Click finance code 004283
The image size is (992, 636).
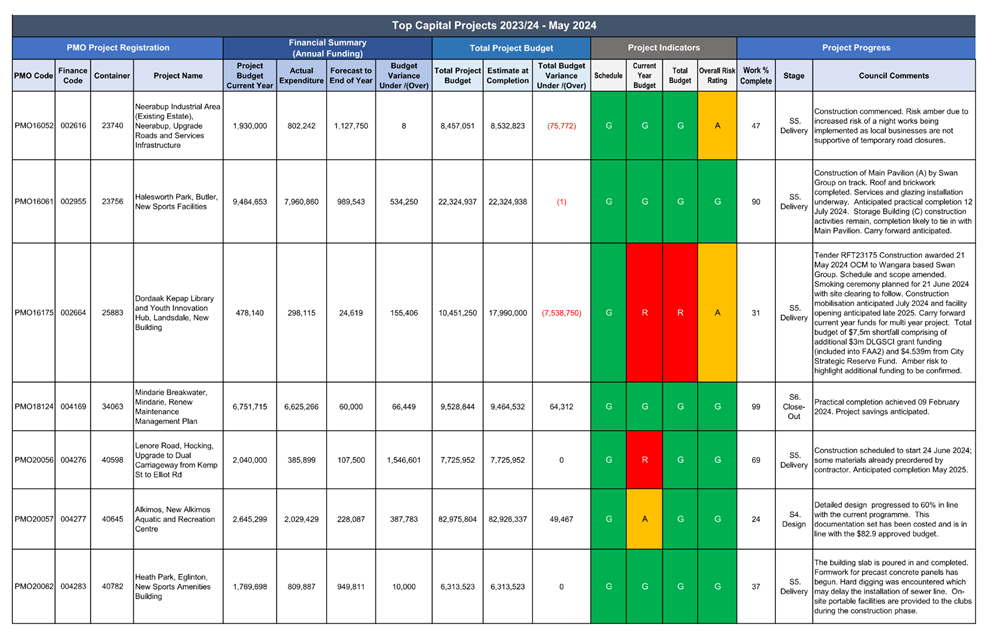72,586
